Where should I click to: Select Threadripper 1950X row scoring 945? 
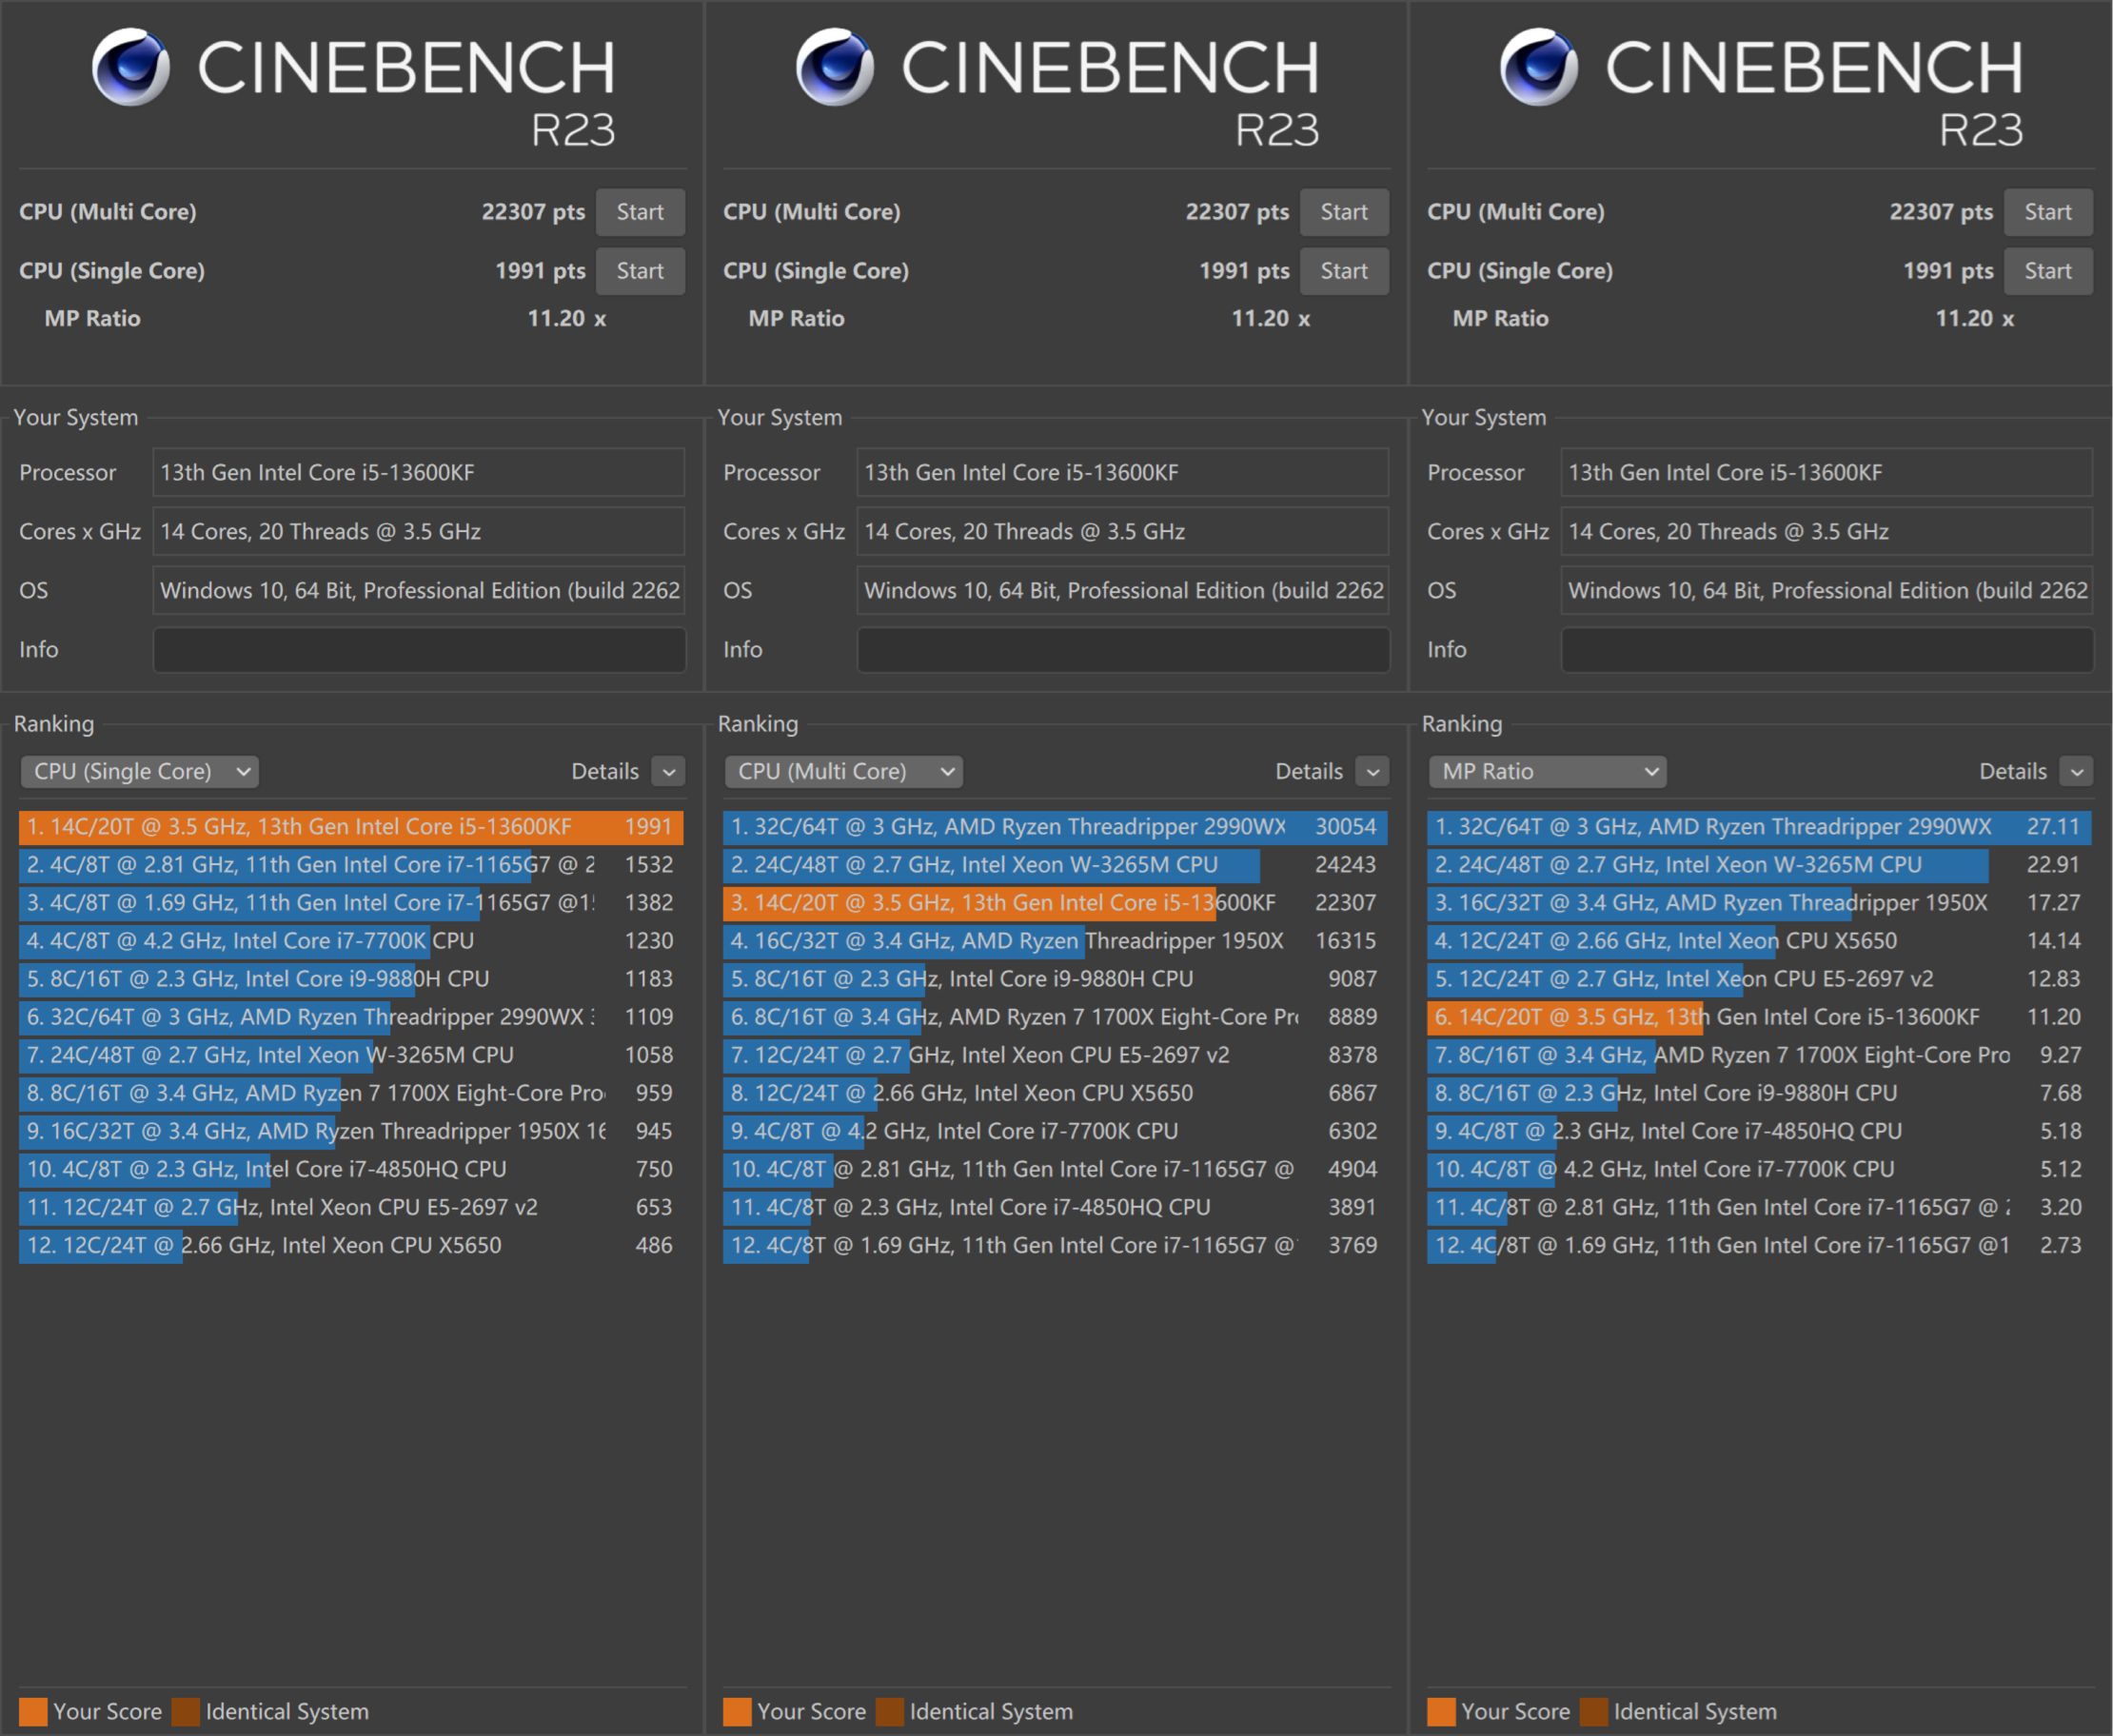351,1131
